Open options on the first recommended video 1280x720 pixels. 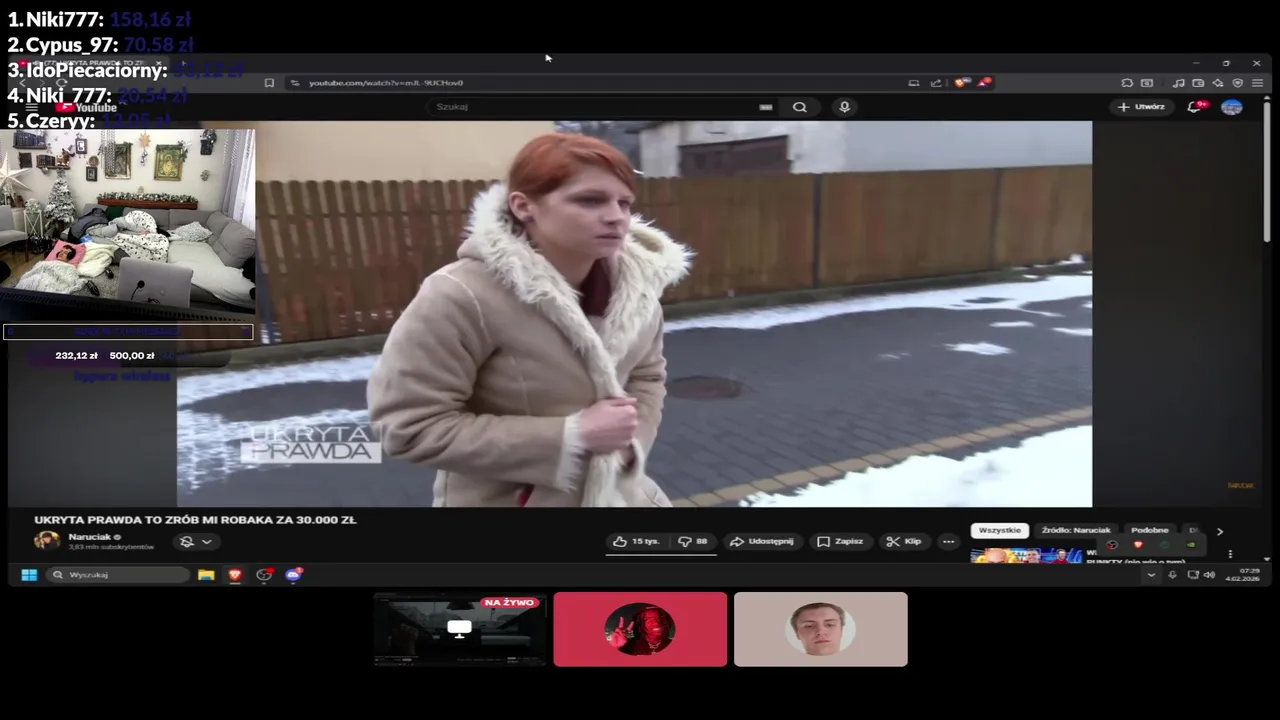click(1230, 553)
